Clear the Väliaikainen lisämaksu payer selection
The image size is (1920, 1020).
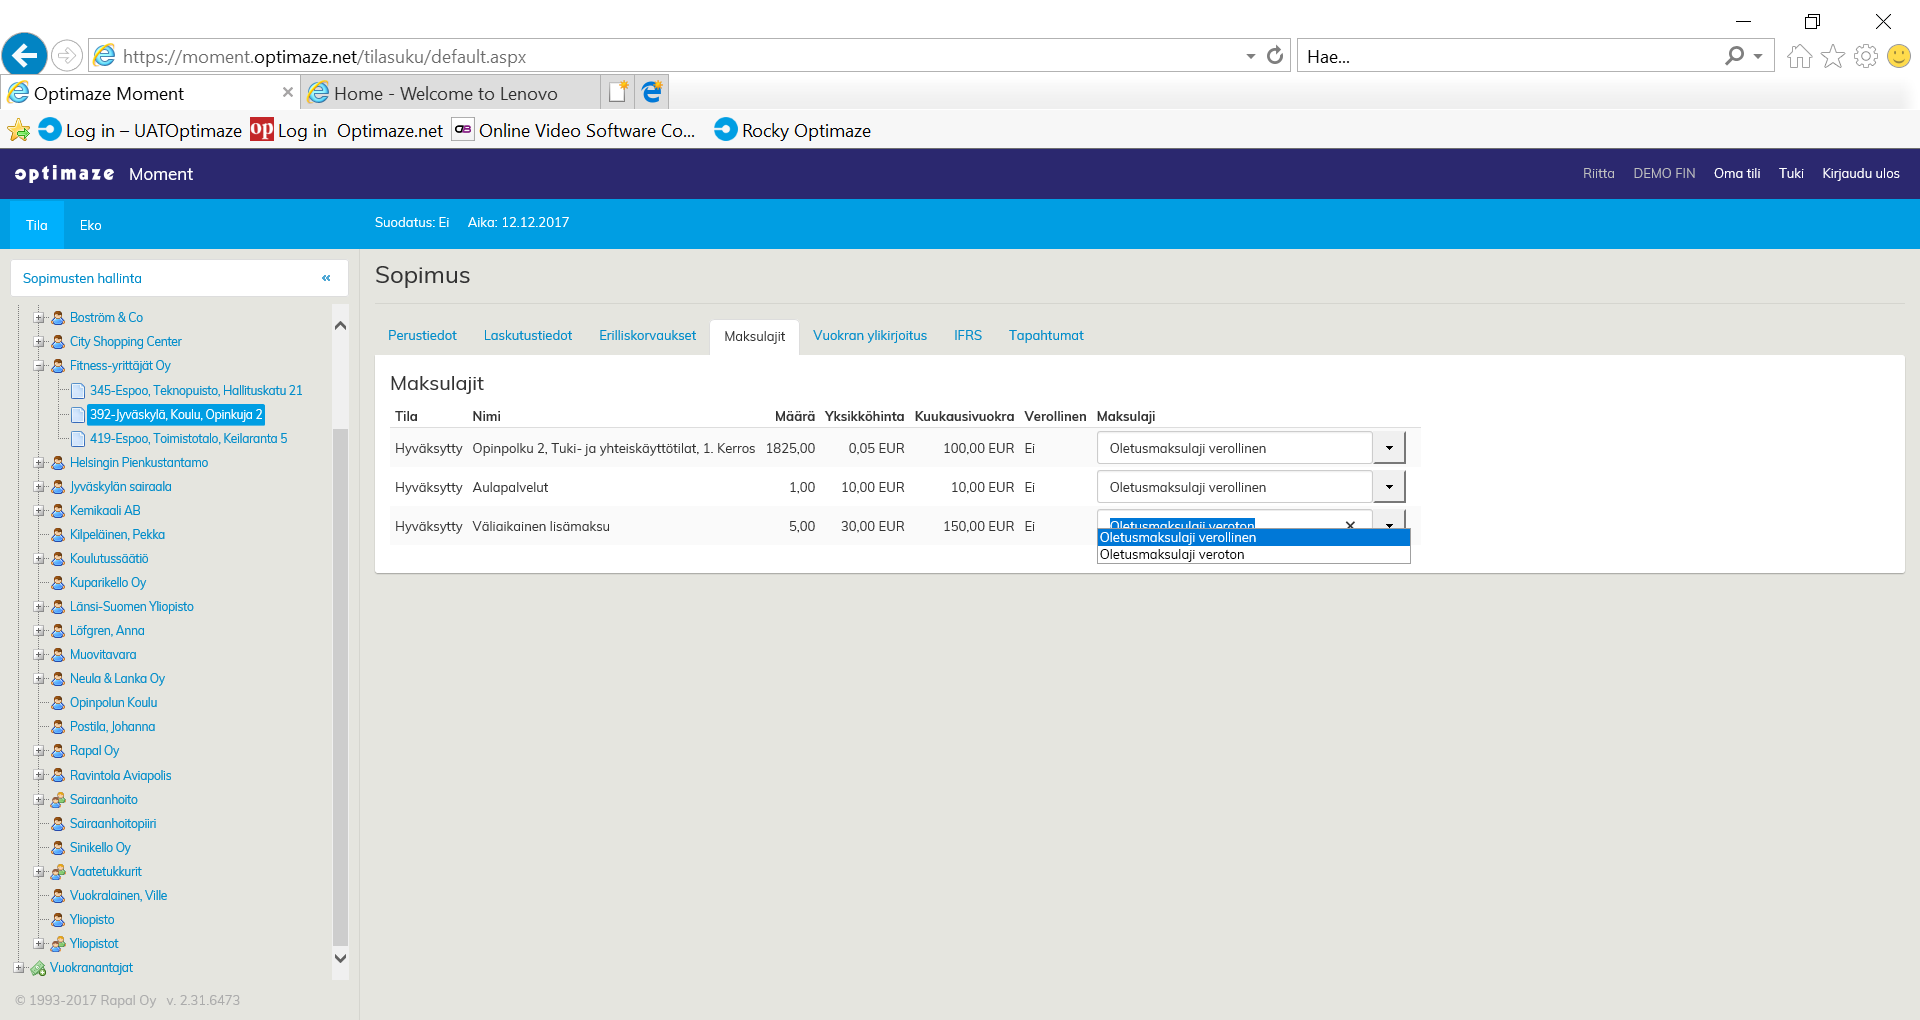click(x=1350, y=525)
